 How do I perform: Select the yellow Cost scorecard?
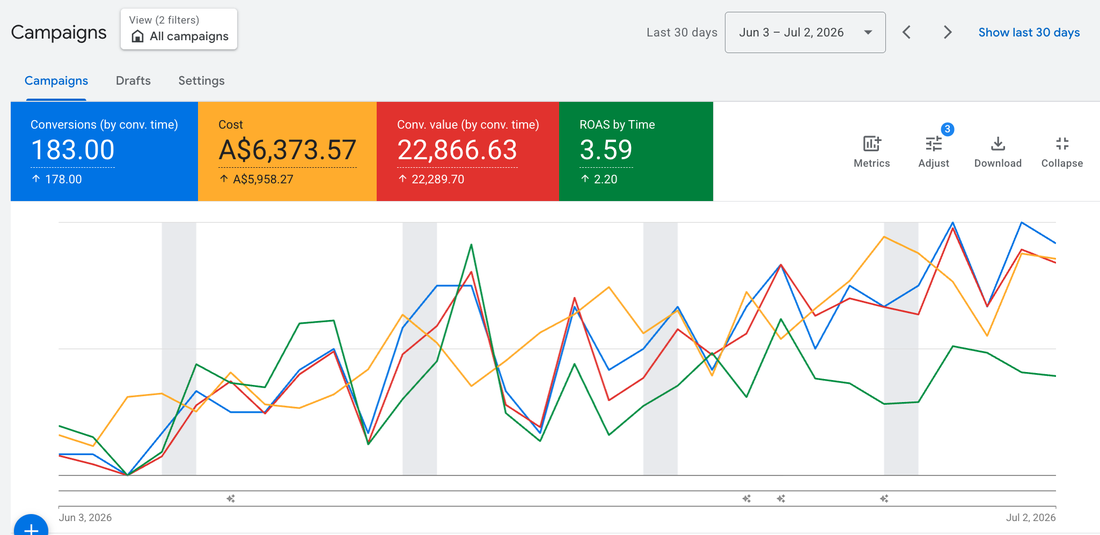coord(288,151)
